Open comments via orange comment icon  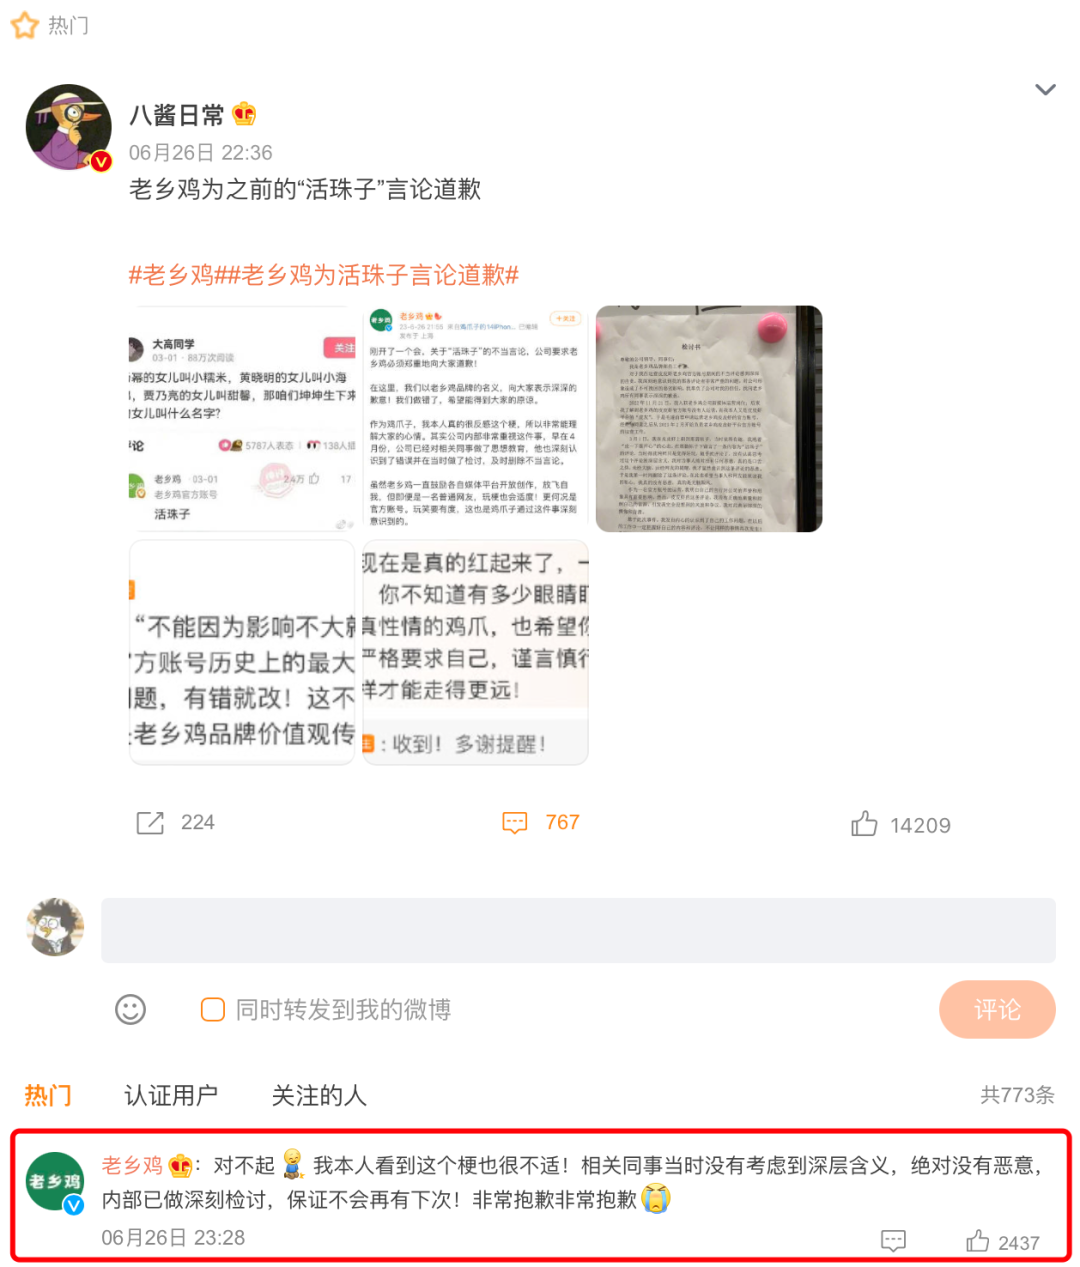point(514,823)
